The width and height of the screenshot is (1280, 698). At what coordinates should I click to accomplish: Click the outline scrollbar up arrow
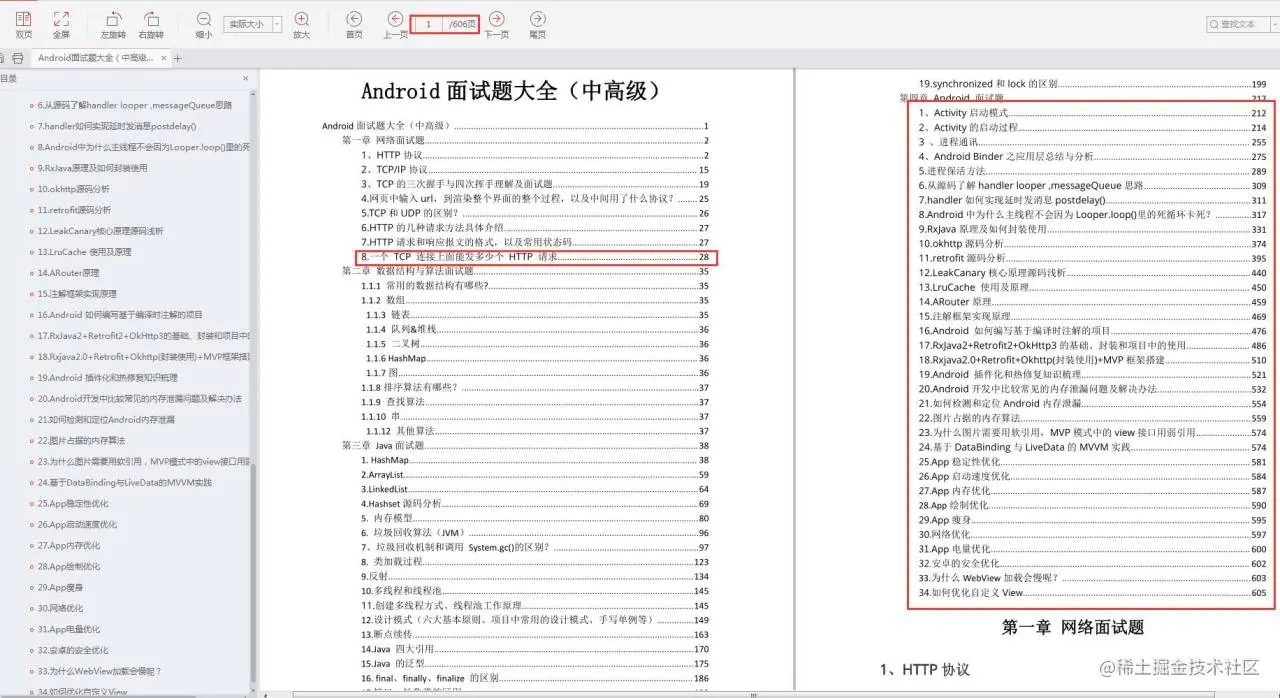tap(254, 92)
